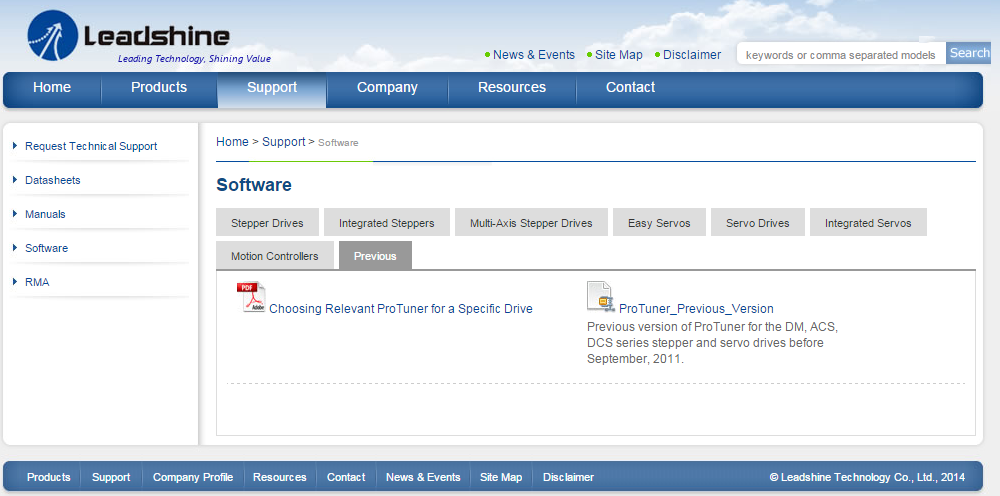Click the arrow beside RMA
This screenshot has width=1000, height=496.
15,281
